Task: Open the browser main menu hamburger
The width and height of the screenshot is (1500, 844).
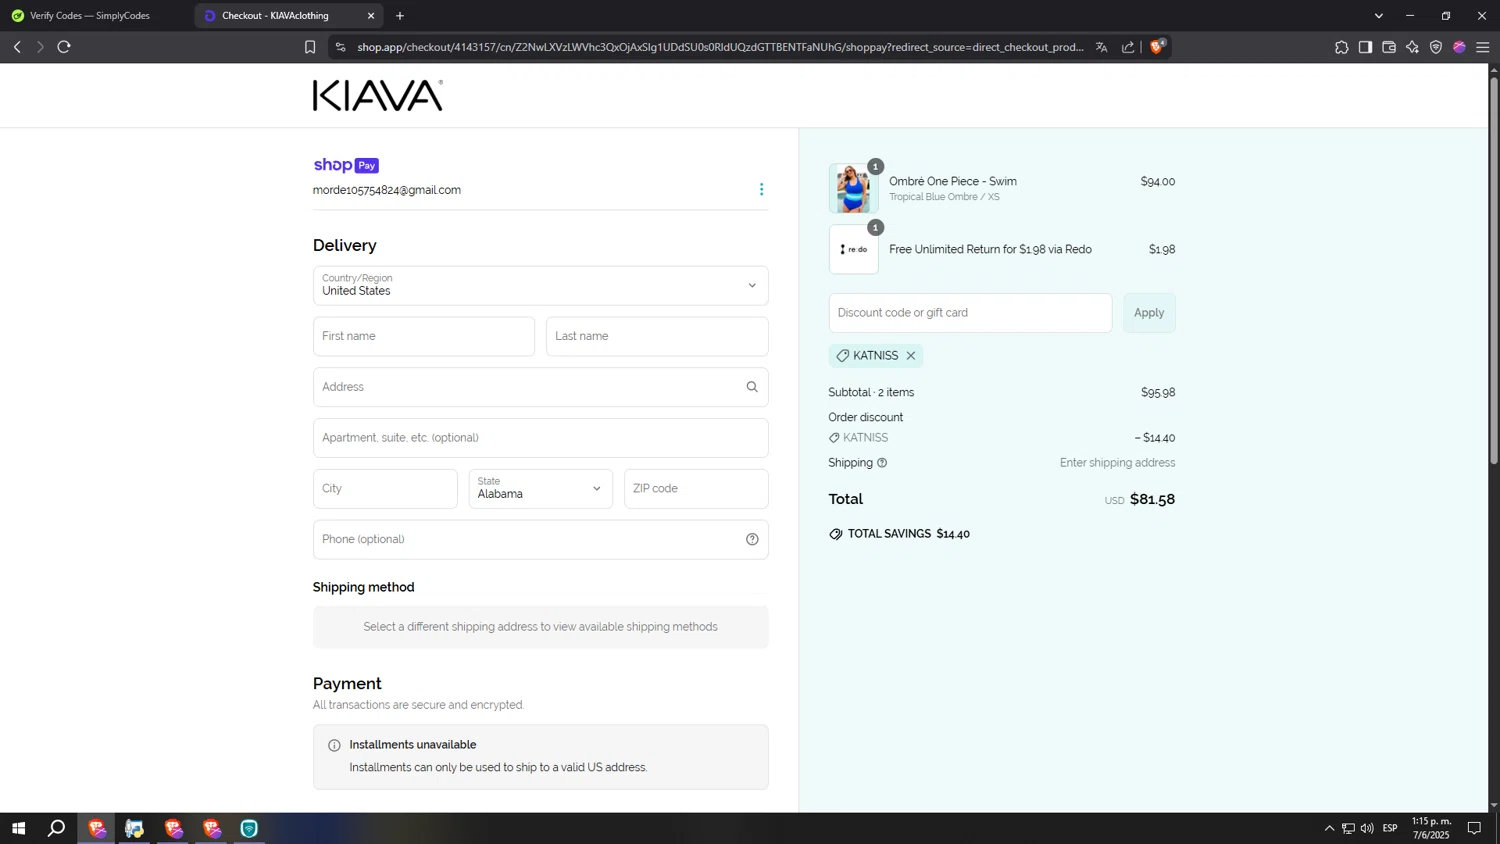Action: [x=1483, y=47]
